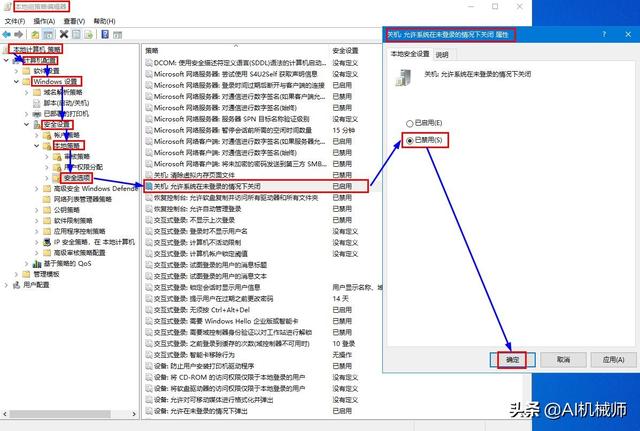Switch to the 本地安全设置 tab
Screen dimensions: 640x431
[x=410, y=54]
